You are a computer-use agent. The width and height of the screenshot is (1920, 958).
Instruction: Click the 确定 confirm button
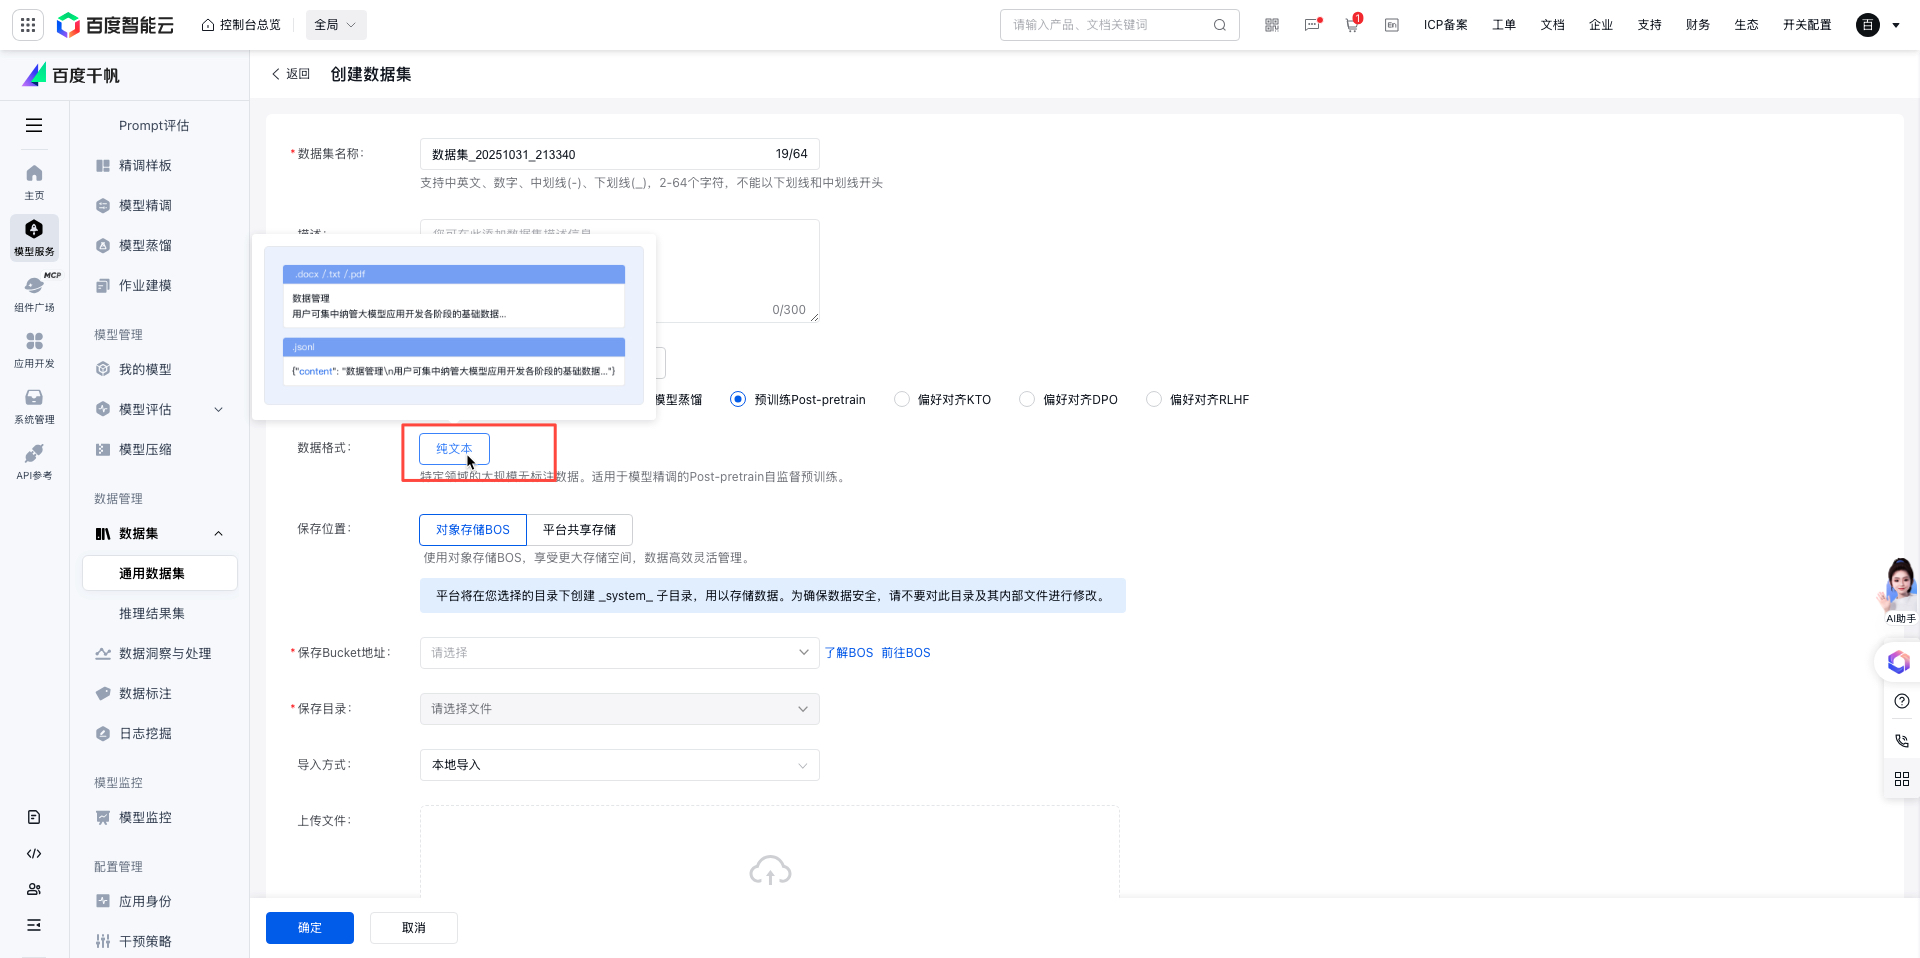pos(309,928)
